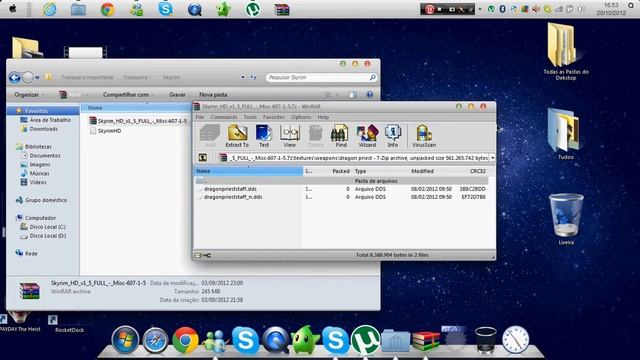Viewport: 640px width, 360px height.
Task: Change view mode icon in Explorer toolbar
Action: click(x=327, y=95)
